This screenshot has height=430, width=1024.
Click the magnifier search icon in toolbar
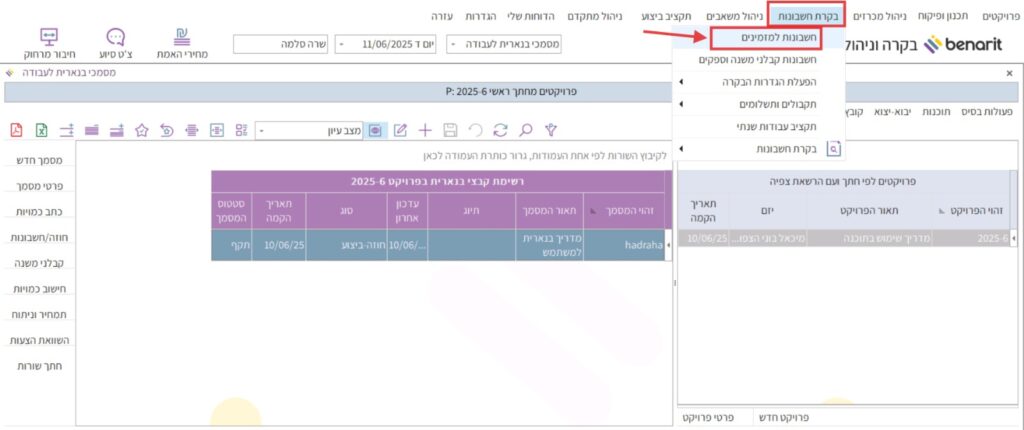(x=525, y=130)
